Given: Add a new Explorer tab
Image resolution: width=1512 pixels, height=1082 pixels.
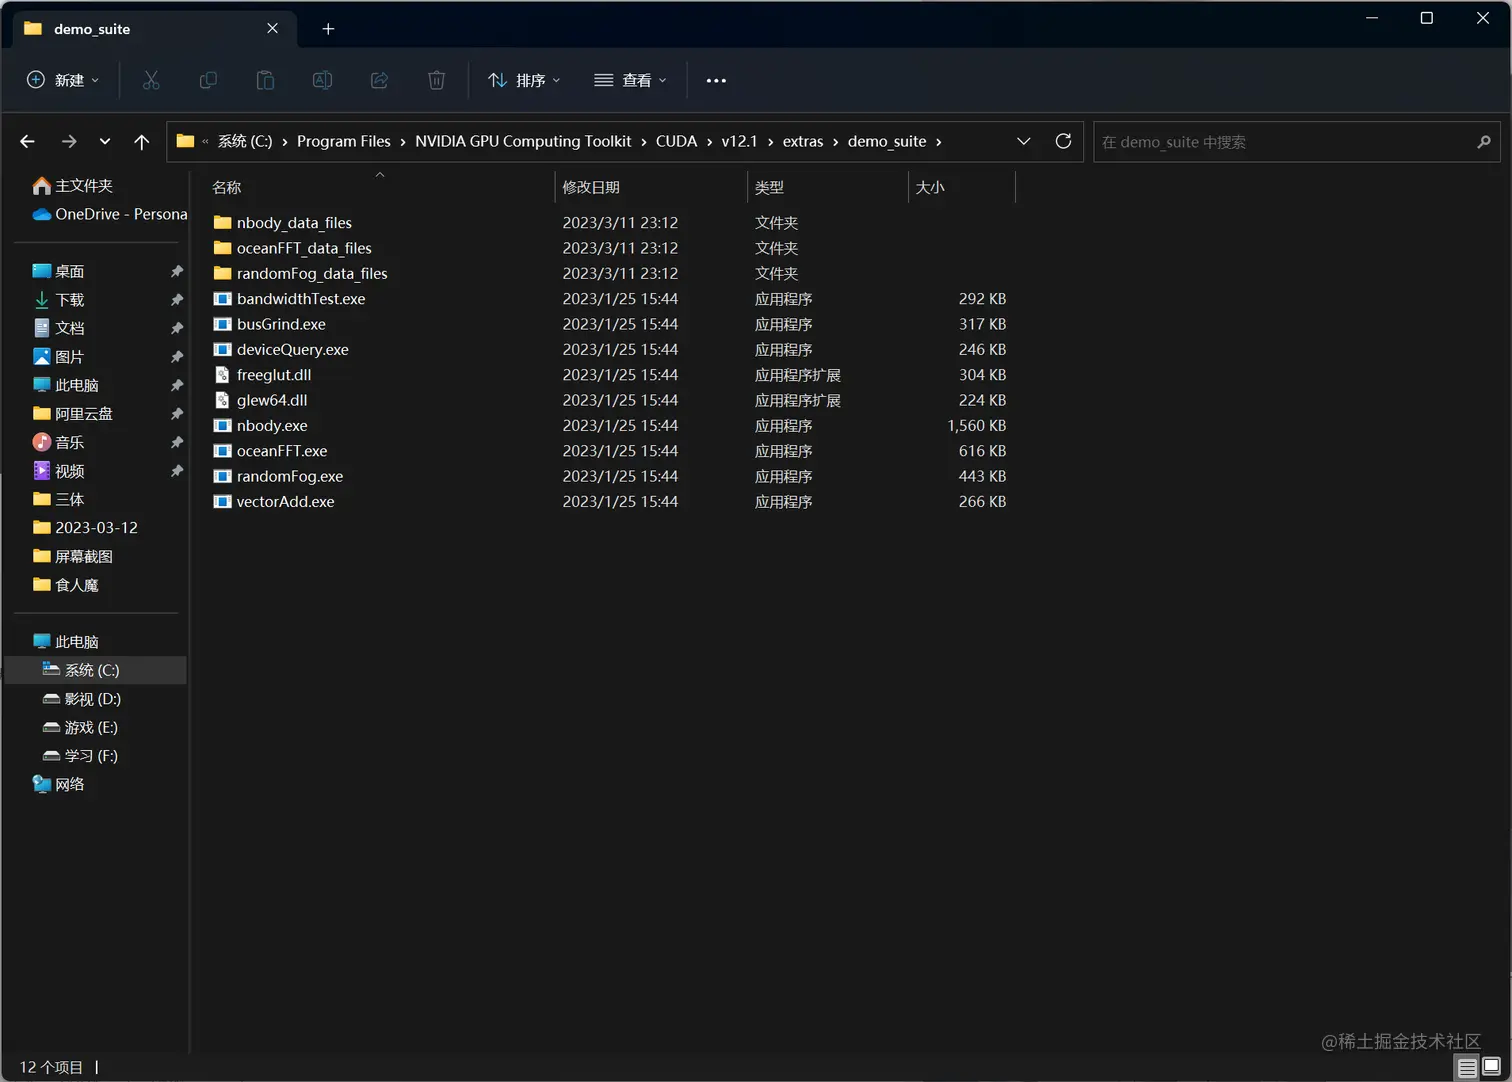Looking at the screenshot, I should click(x=328, y=29).
